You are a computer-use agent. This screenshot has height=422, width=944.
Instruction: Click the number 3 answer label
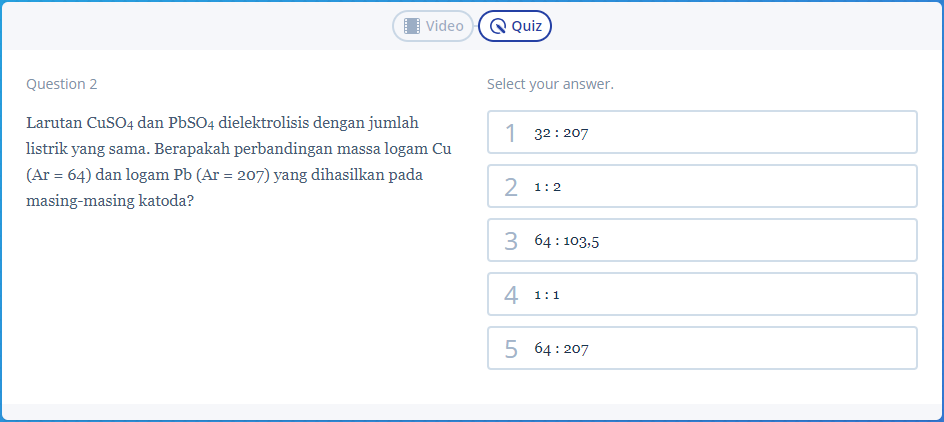tap(511, 241)
